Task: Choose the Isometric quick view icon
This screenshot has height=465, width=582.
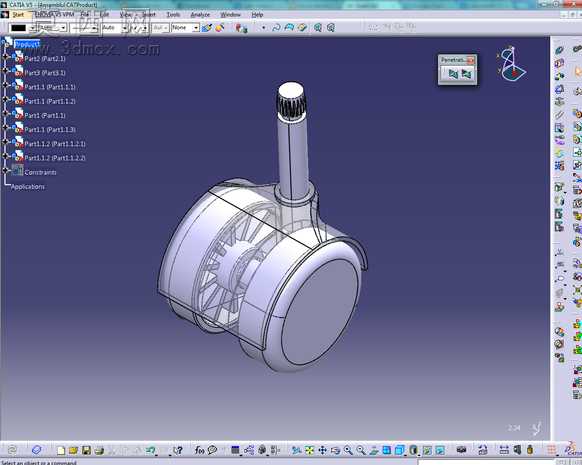Action: [400, 451]
